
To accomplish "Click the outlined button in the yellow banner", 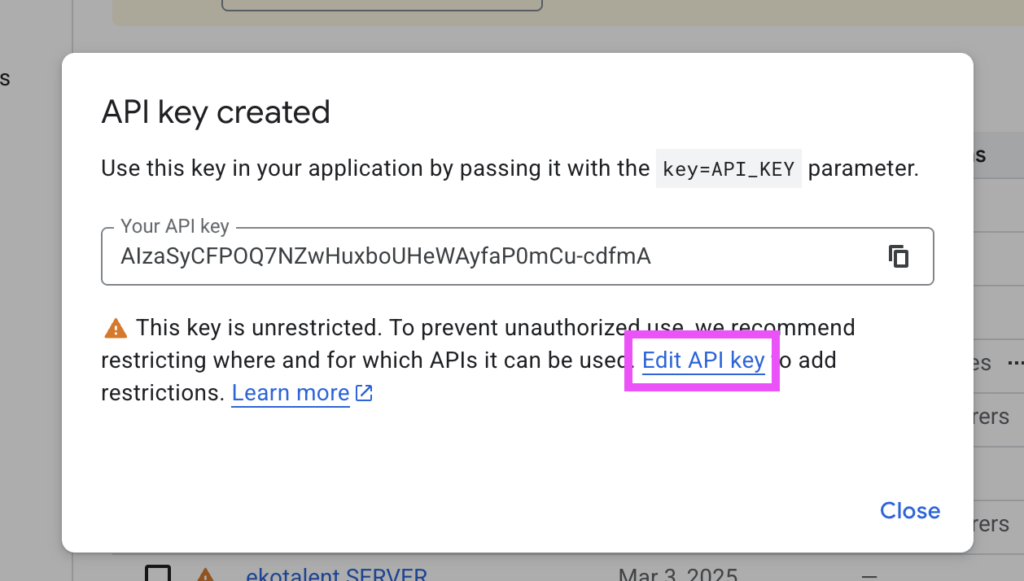I will [381, 5].
